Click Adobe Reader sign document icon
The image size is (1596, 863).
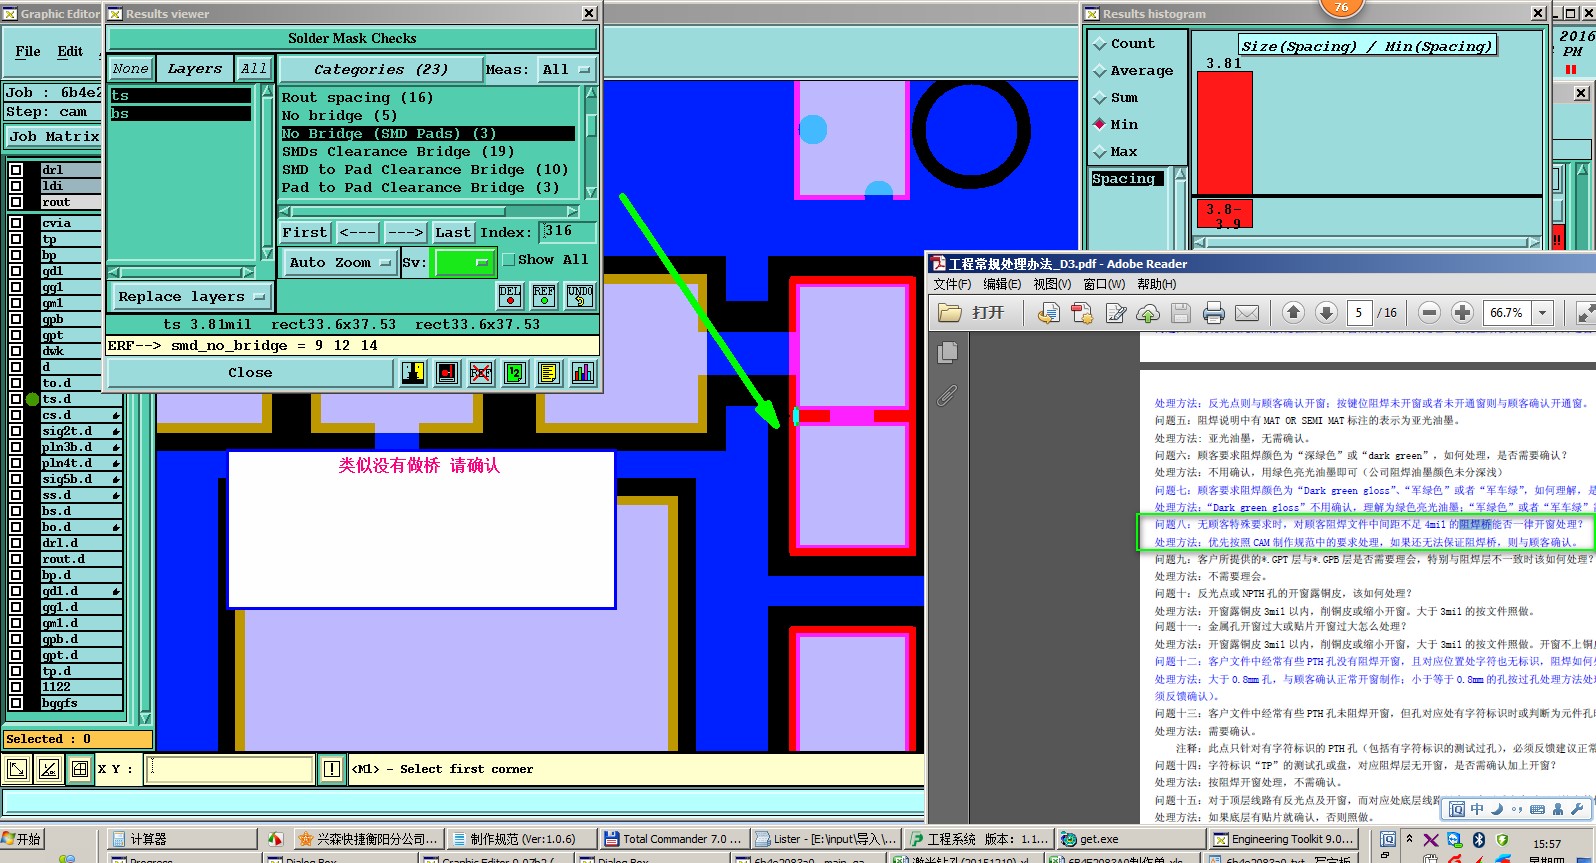click(x=1116, y=313)
